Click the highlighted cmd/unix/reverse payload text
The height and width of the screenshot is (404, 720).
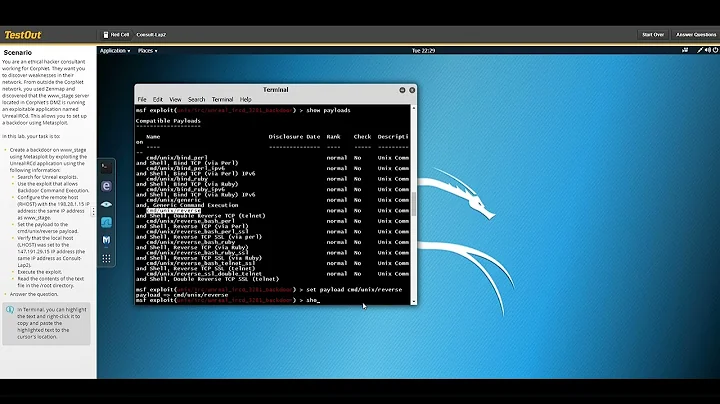[x=174, y=211]
